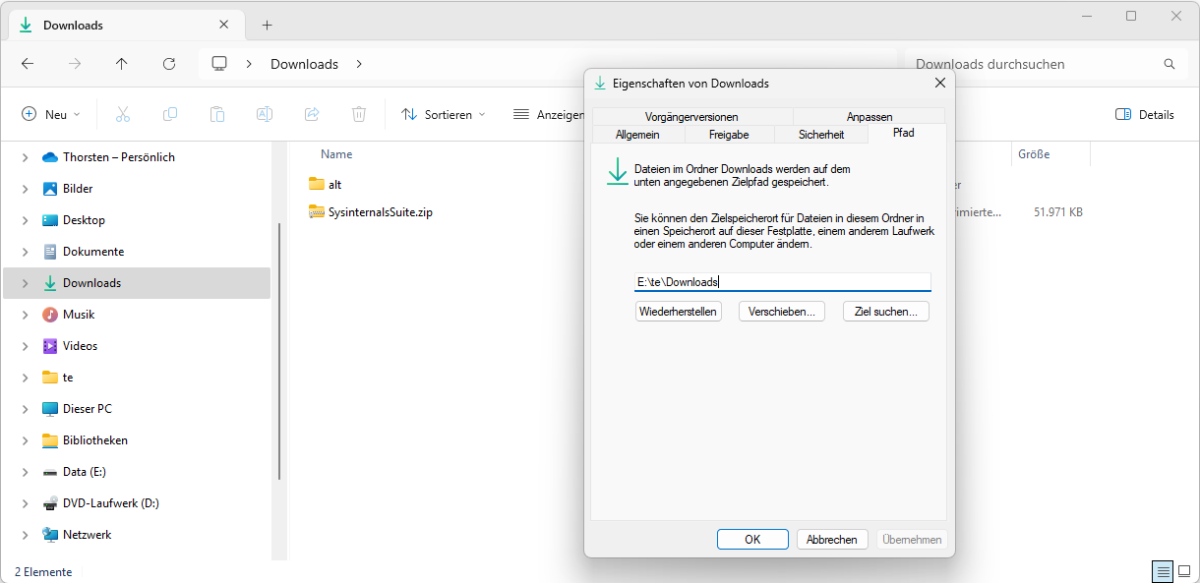
Task: Open the Sortieren dropdown menu
Action: pyautogui.click(x=443, y=115)
